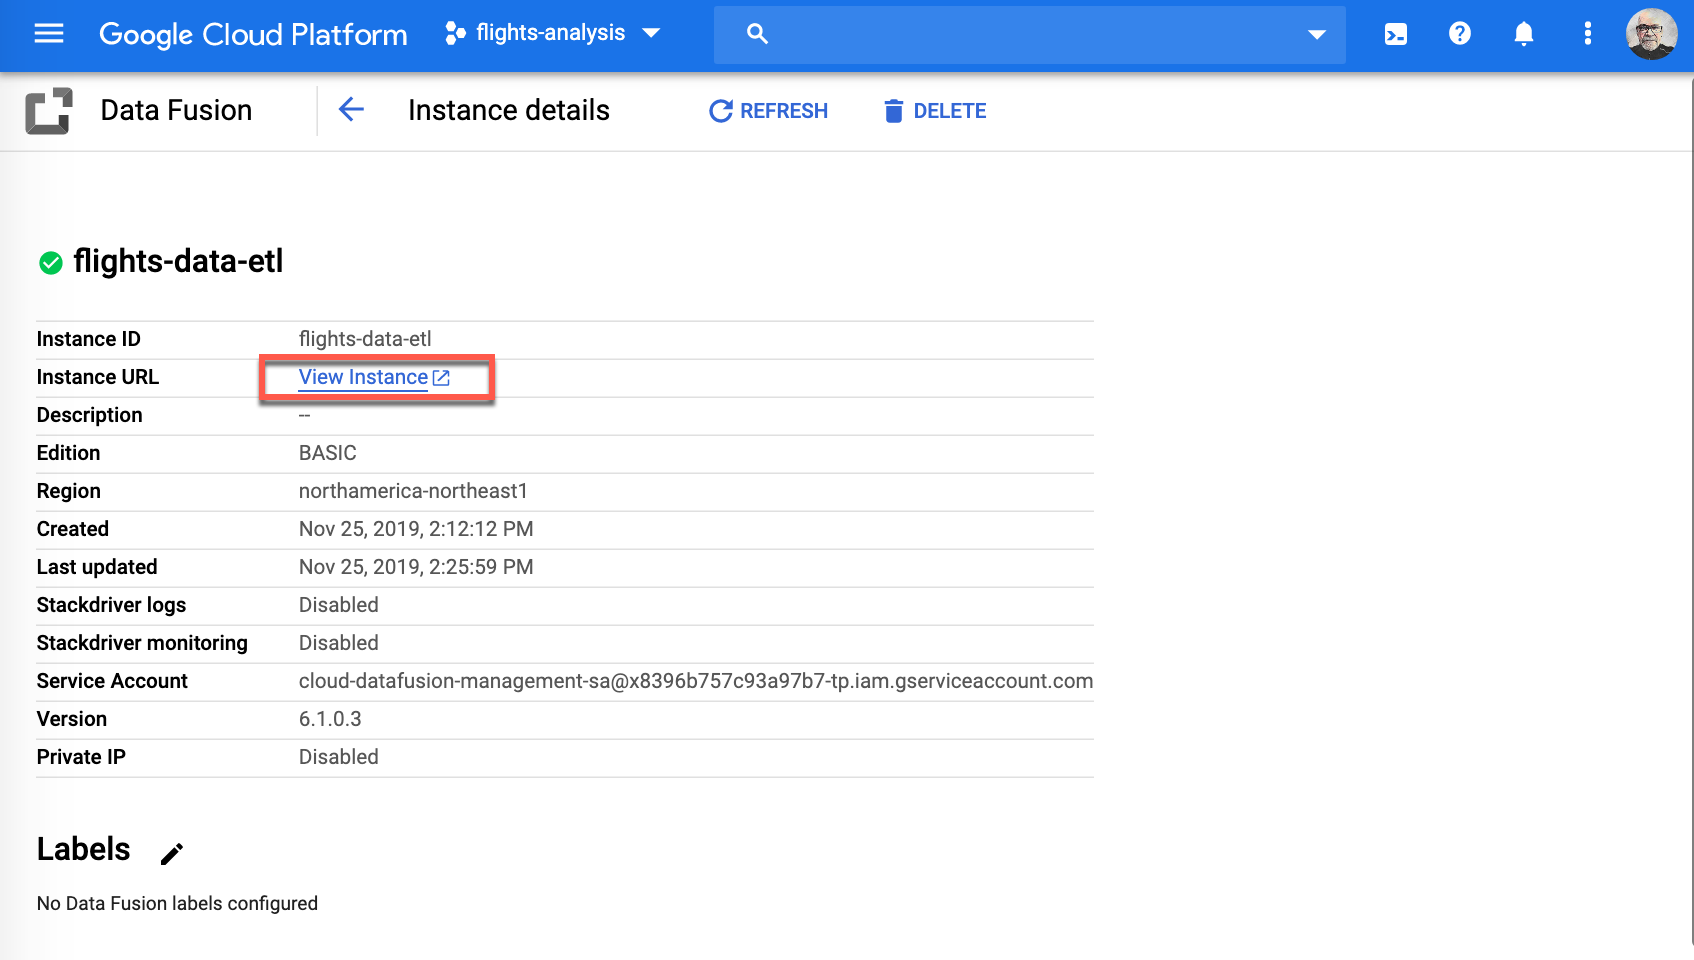Open the Help question mark menu

pyautogui.click(x=1459, y=34)
